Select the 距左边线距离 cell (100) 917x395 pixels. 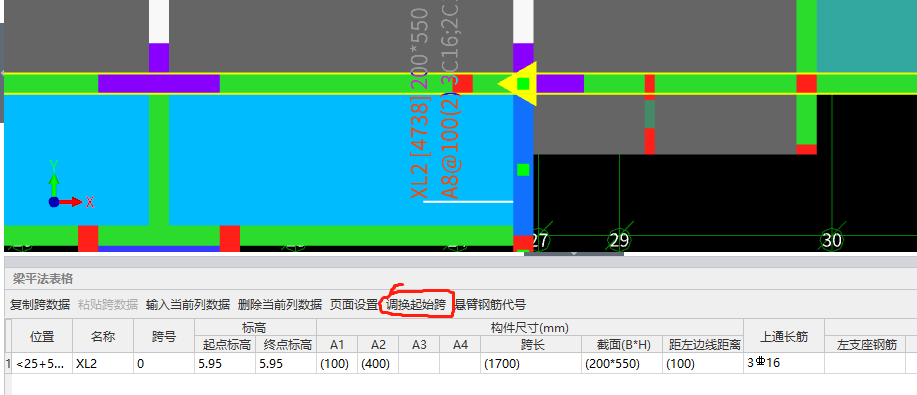point(704,363)
